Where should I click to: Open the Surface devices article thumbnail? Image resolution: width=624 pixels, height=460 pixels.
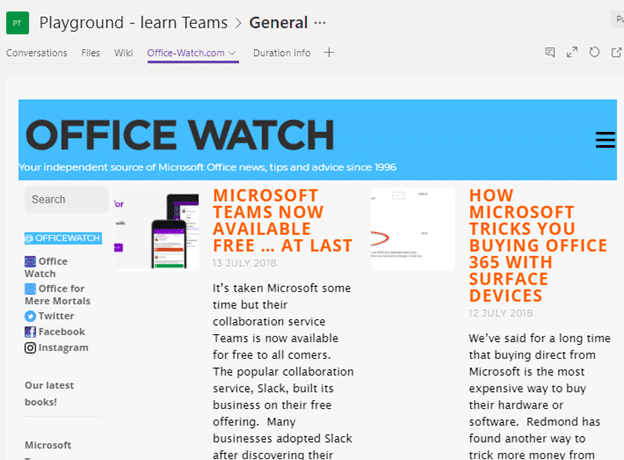click(412, 228)
